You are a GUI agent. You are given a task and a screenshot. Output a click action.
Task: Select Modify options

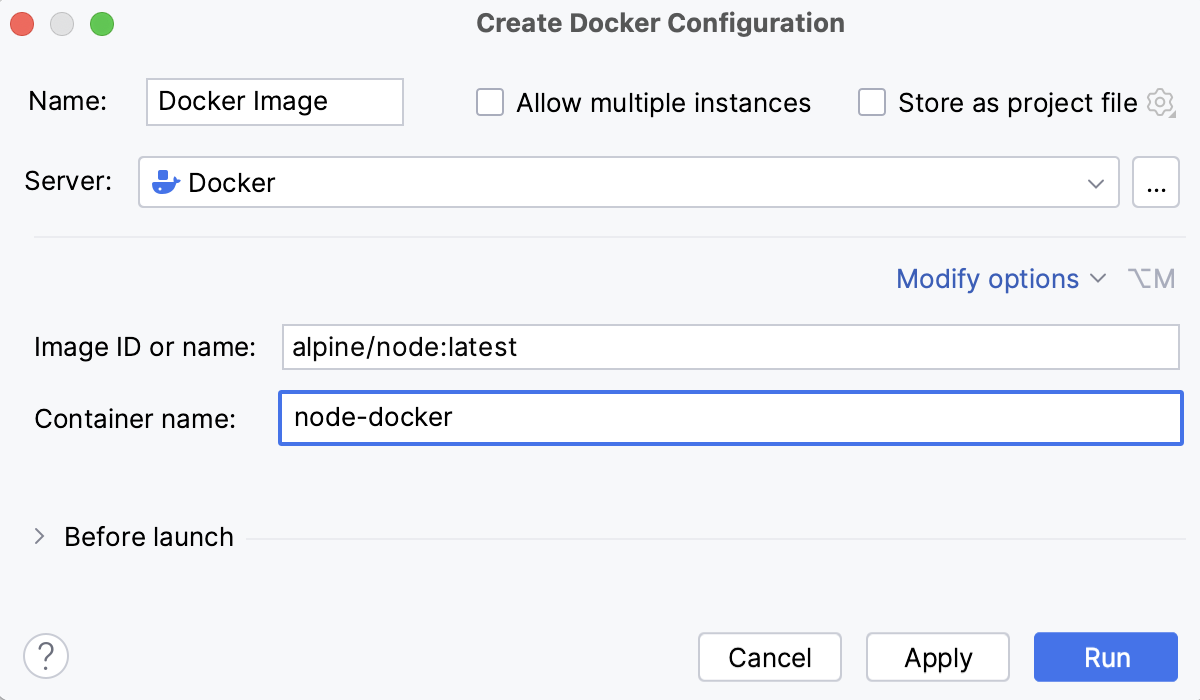tap(988, 279)
